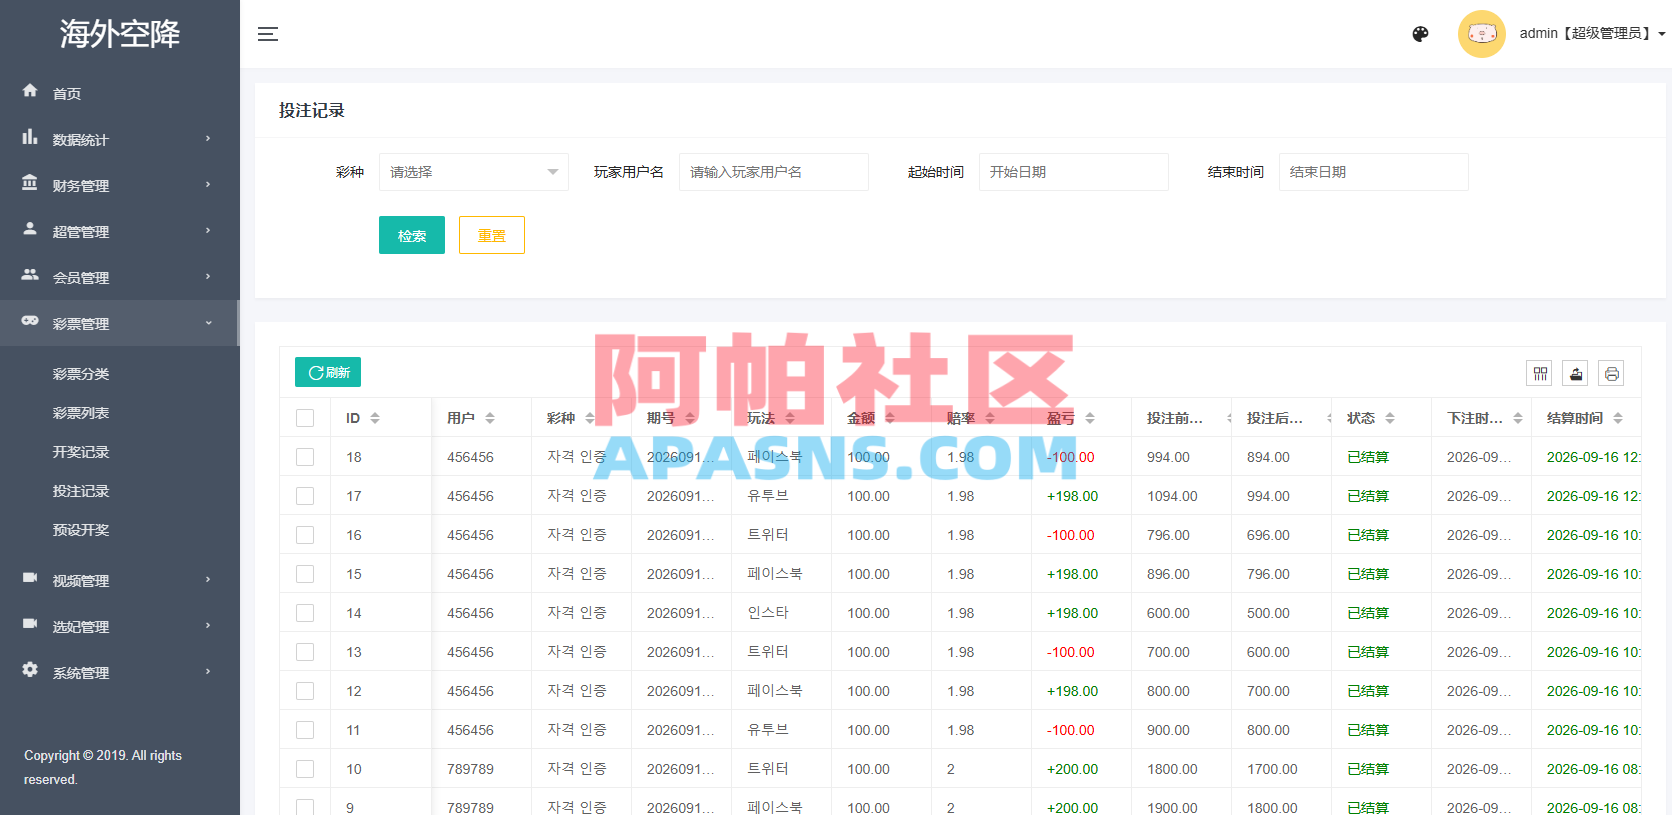Toggle the sidebar collapse hamburger icon
1672x815 pixels.
(x=268, y=34)
